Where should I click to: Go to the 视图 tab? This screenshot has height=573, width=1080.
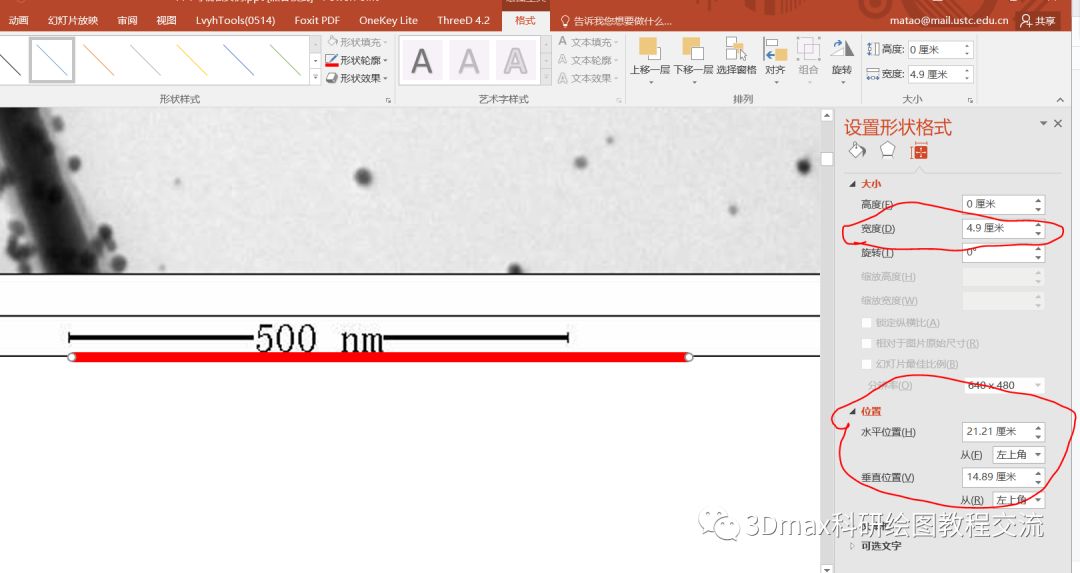166,20
